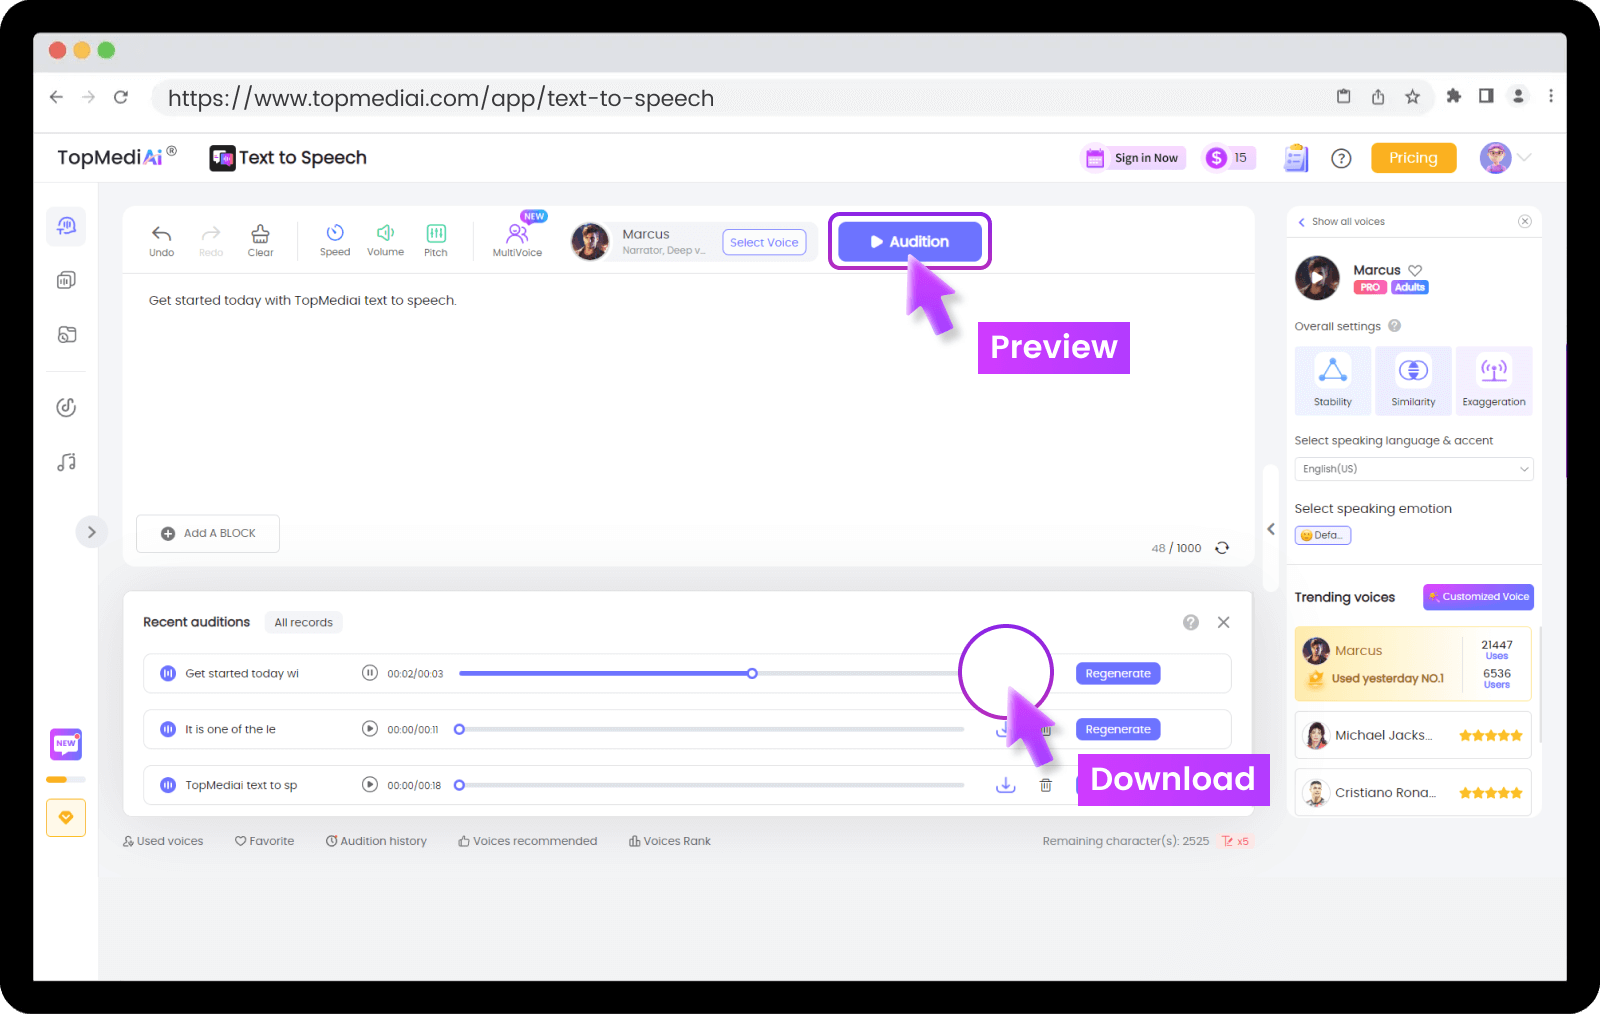Screen dimensions: 1600x1014
Task: Play the 'It is one of' audition
Action: pyautogui.click(x=370, y=729)
